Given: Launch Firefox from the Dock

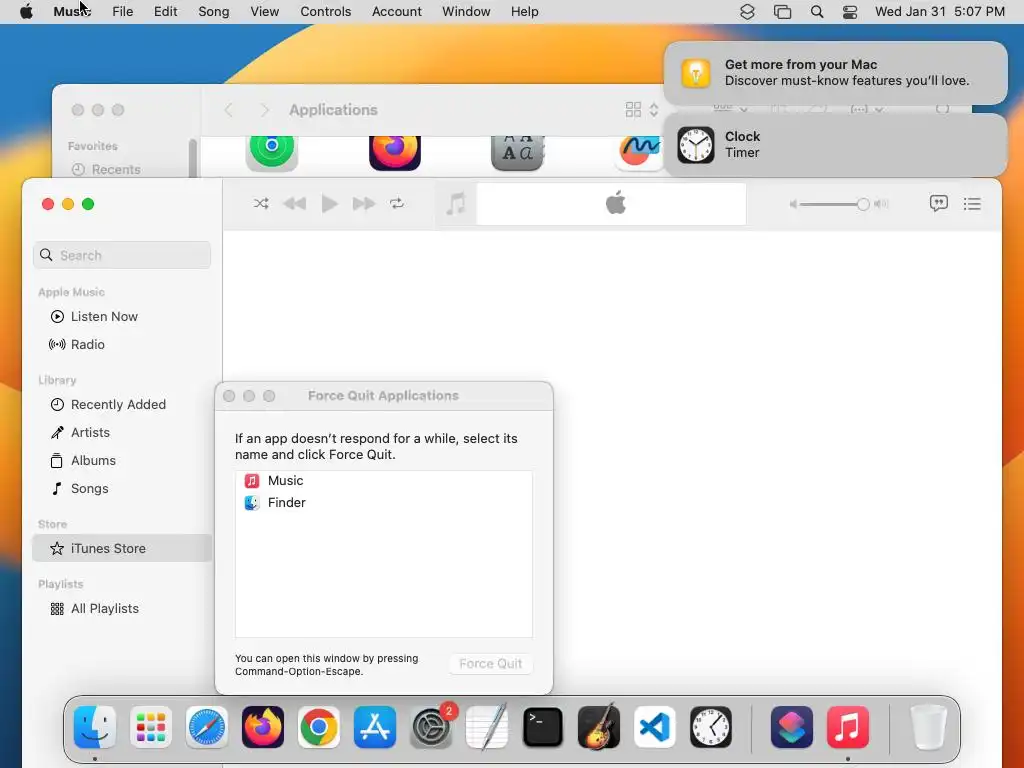Looking at the screenshot, I should [x=263, y=727].
